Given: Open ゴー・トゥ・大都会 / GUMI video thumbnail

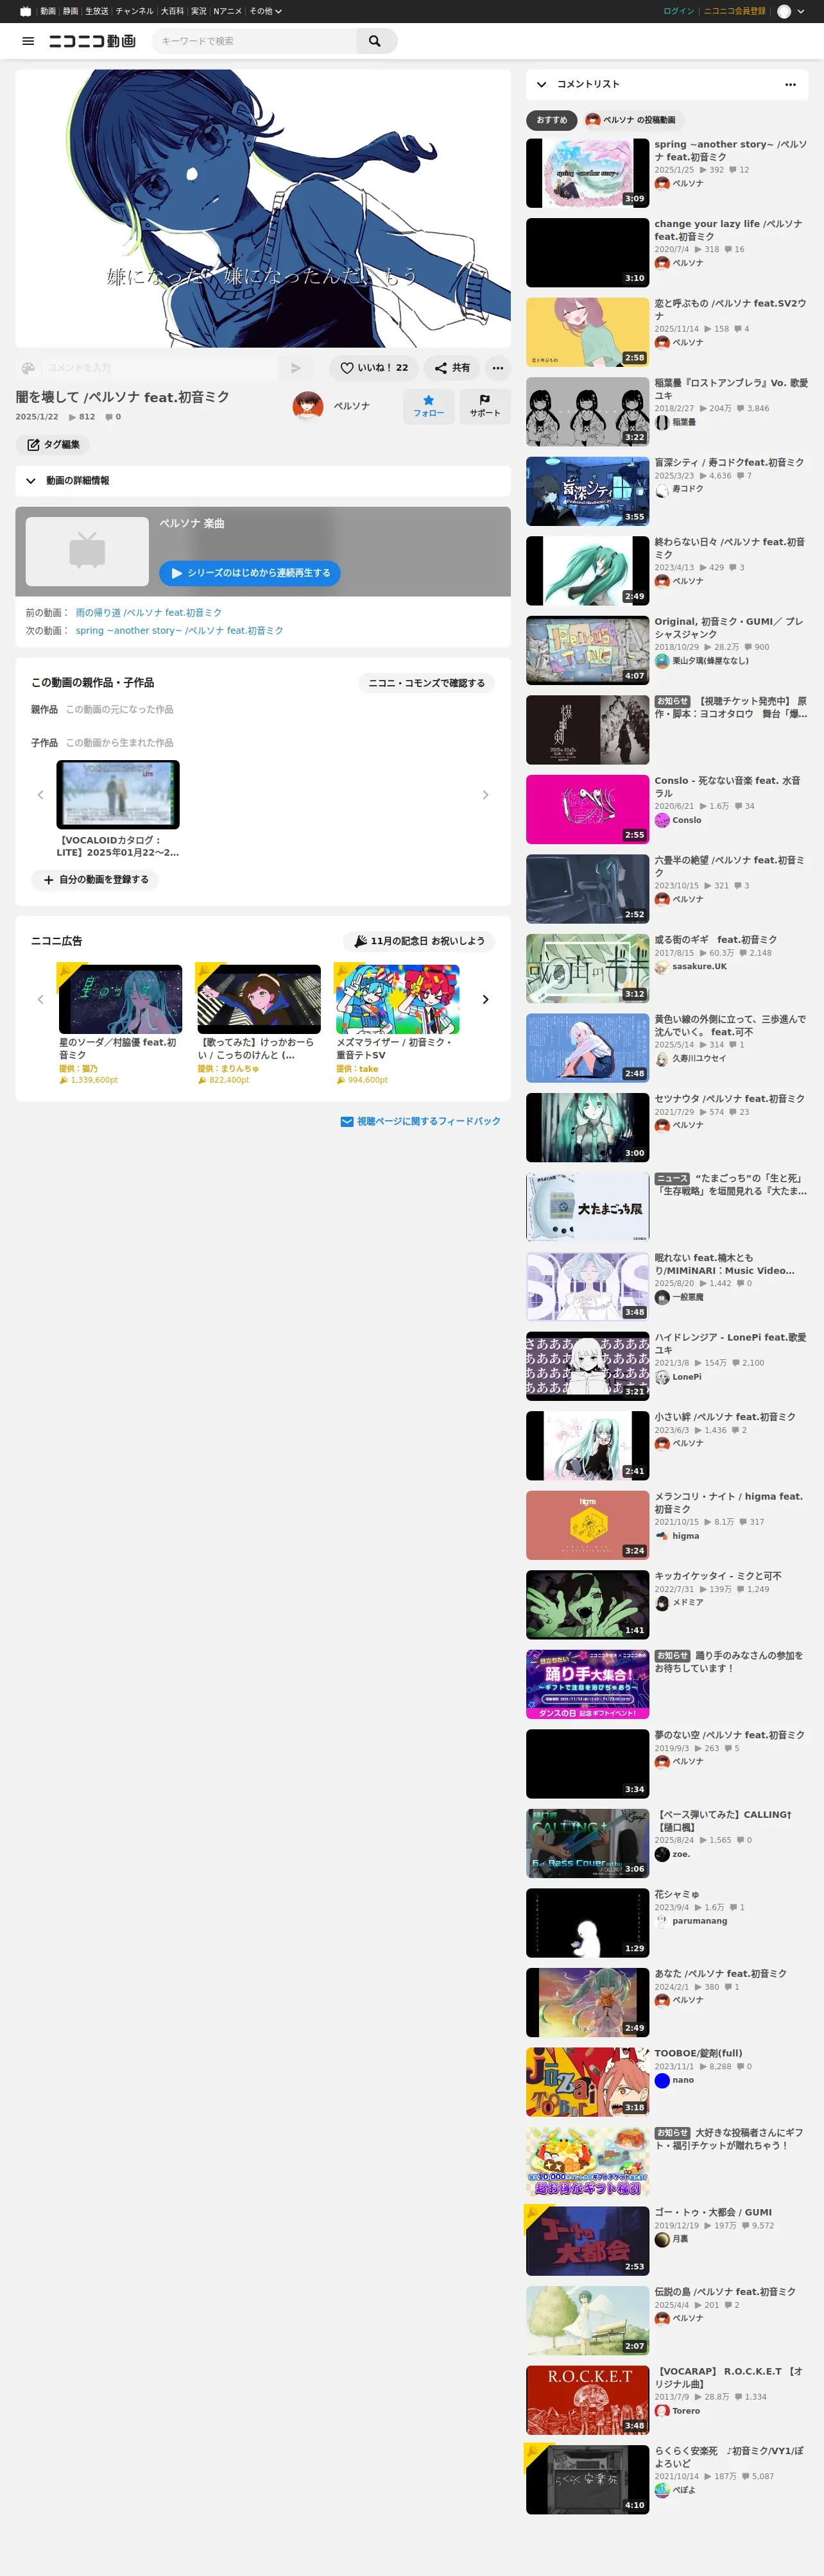Looking at the screenshot, I should point(588,2240).
